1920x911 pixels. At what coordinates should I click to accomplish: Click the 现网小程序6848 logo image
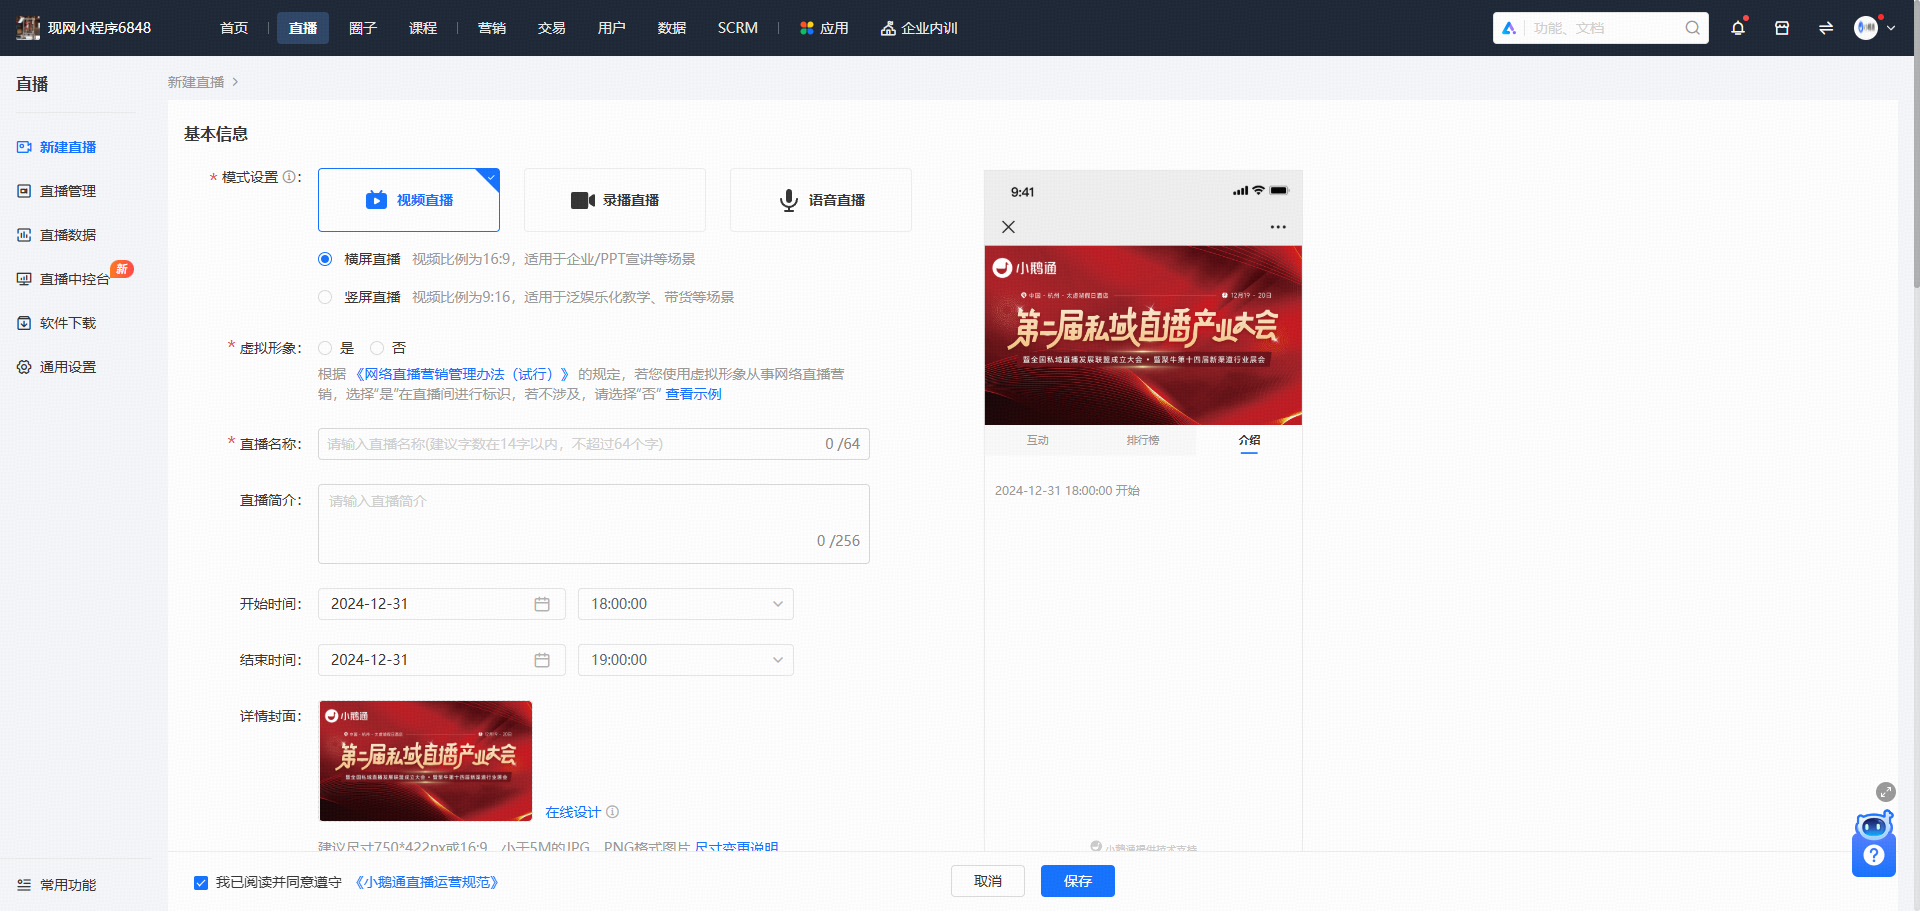pyautogui.click(x=28, y=28)
